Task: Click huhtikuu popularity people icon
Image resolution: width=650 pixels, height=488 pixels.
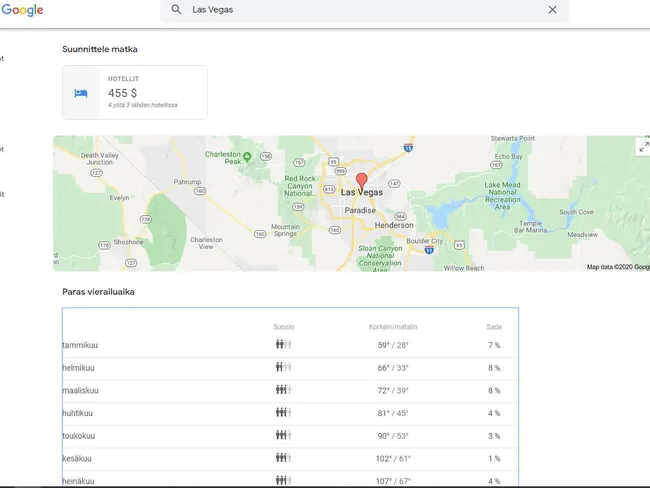Action: 284,413
